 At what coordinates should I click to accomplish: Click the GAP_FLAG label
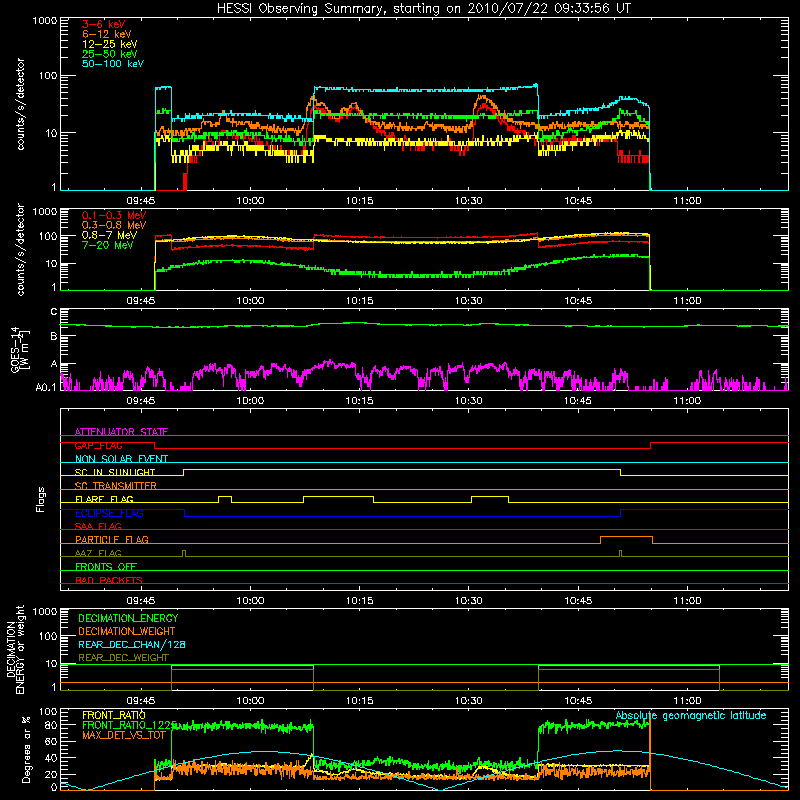98,445
